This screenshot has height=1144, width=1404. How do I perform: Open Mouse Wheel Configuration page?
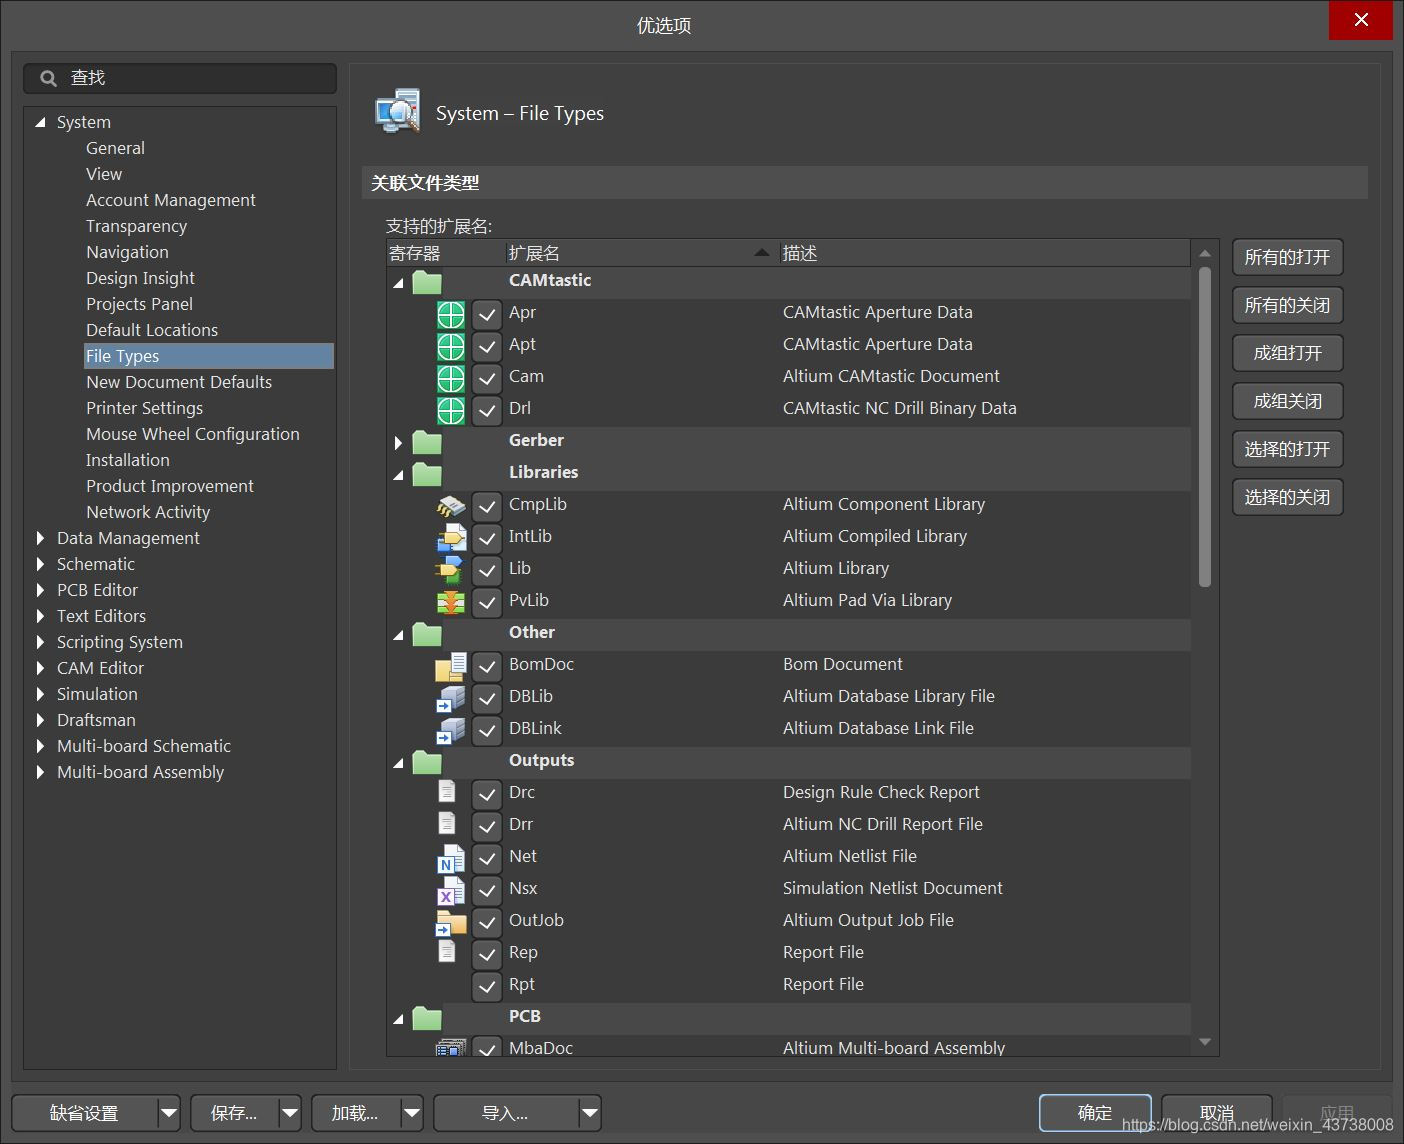point(193,434)
